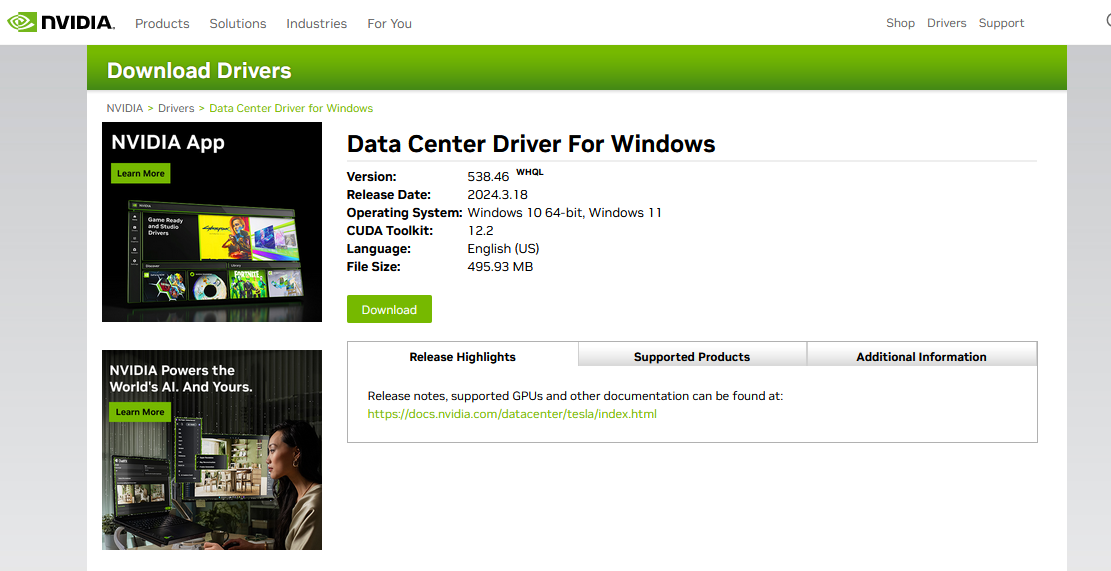The image size is (1111, 571).
Task: Open the Industries menu
Action: (317, 23)
